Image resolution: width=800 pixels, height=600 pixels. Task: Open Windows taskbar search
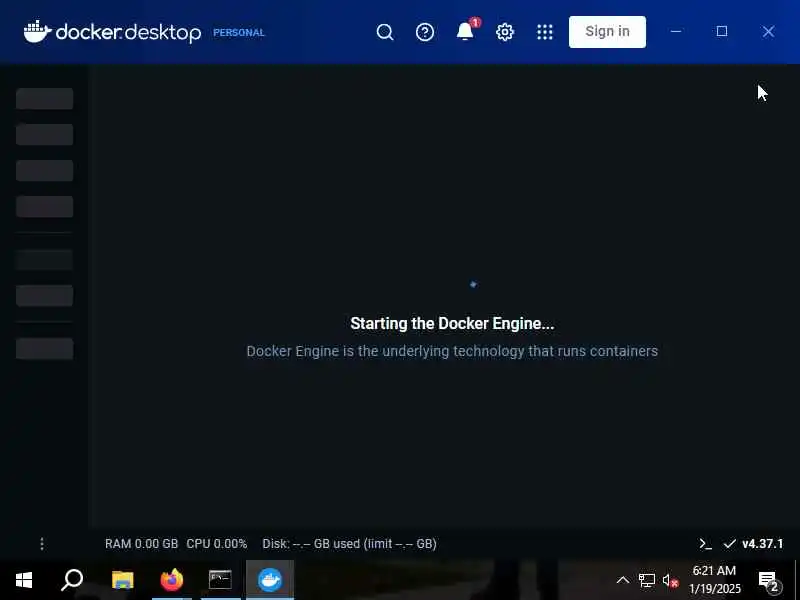coord(72,580)
